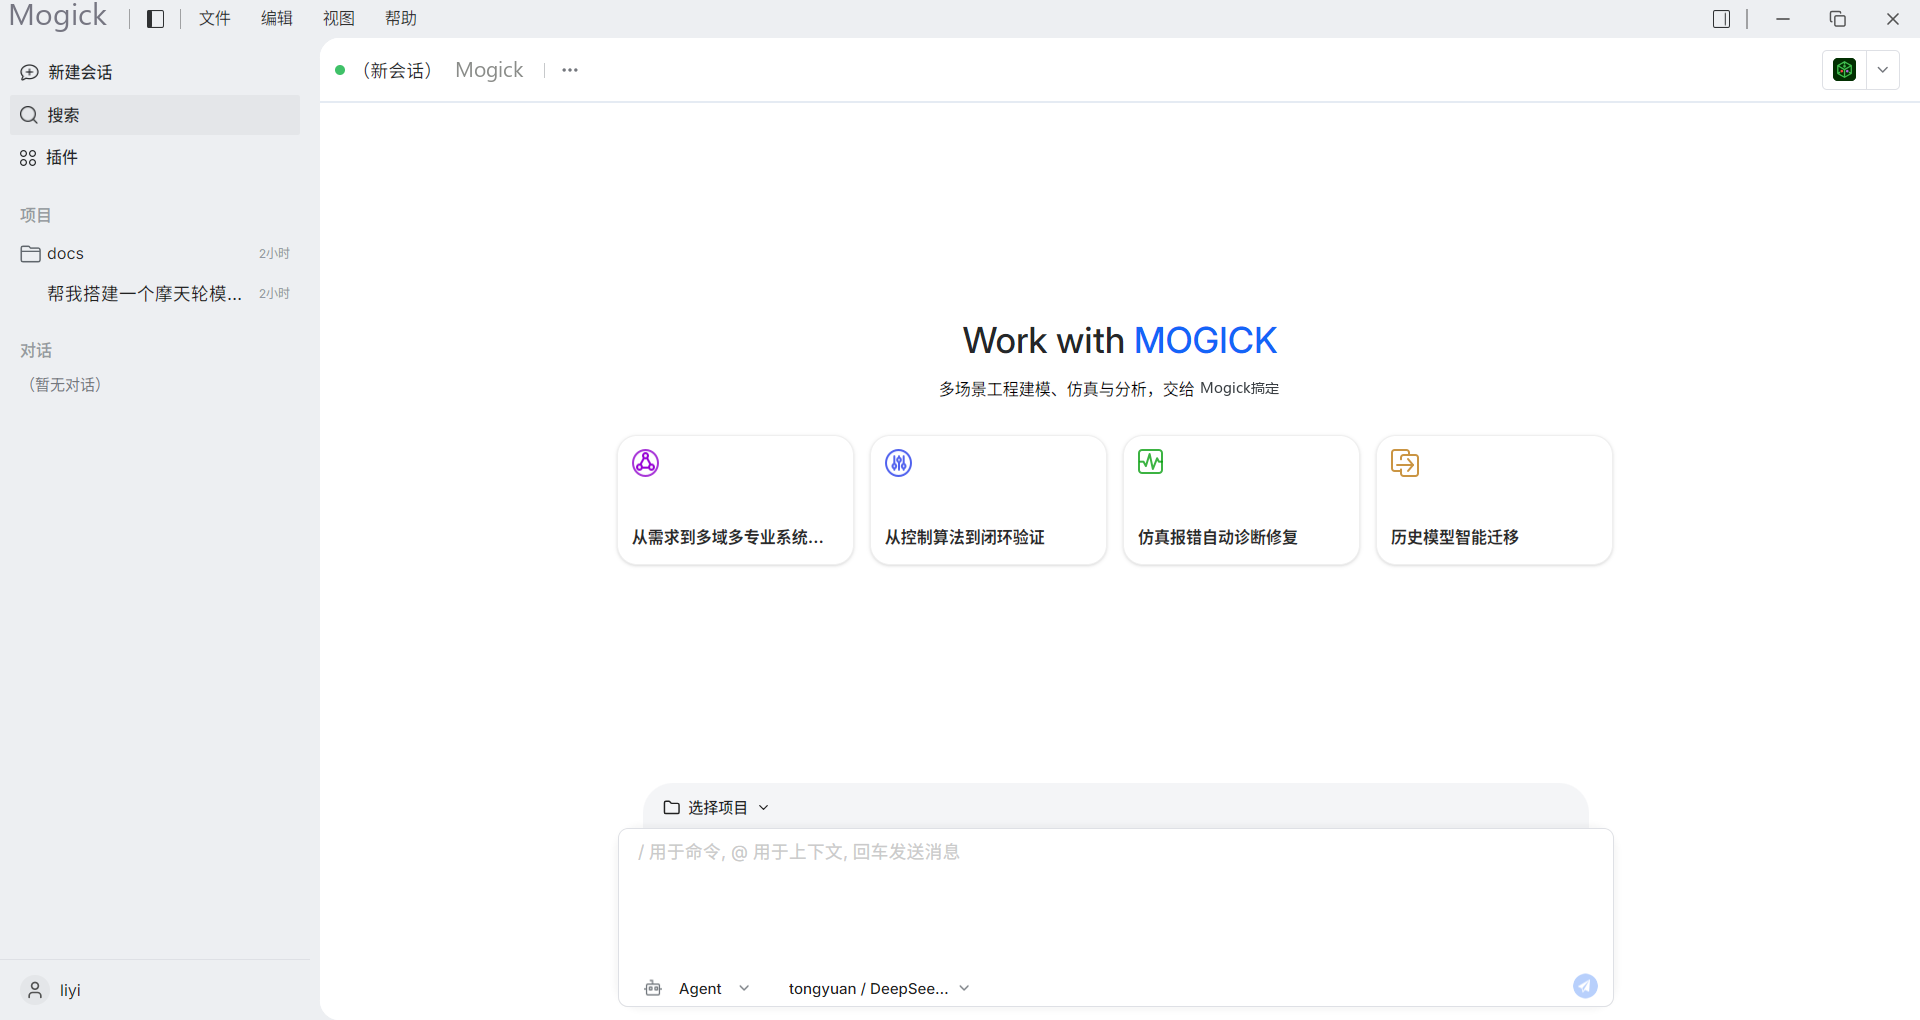Restore down the Mogick window
Screen dimensions: 1920x1020
(x=1838, y=19)
